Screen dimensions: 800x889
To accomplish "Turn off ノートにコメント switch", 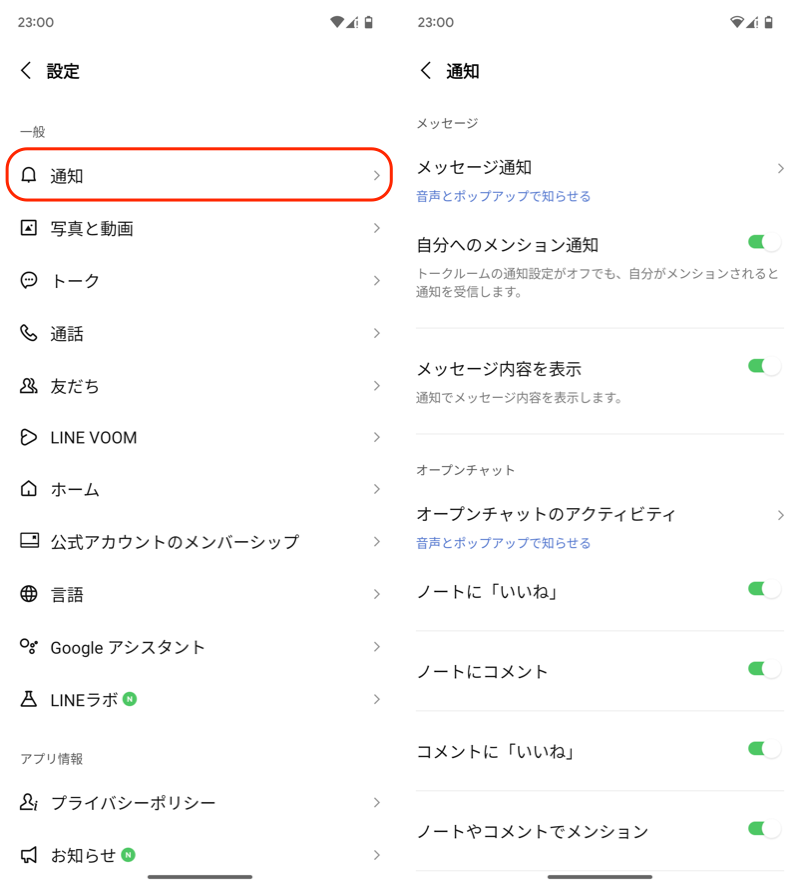I will click(x=764, y=669).
